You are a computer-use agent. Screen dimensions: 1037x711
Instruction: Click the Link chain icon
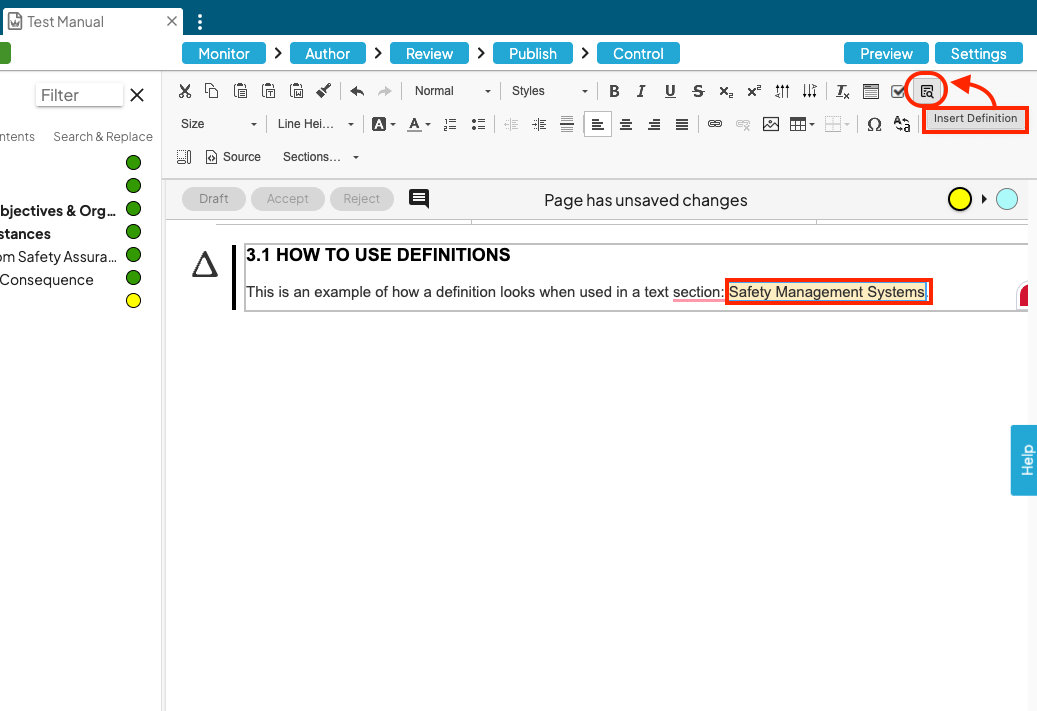click(x=715, y=124)
